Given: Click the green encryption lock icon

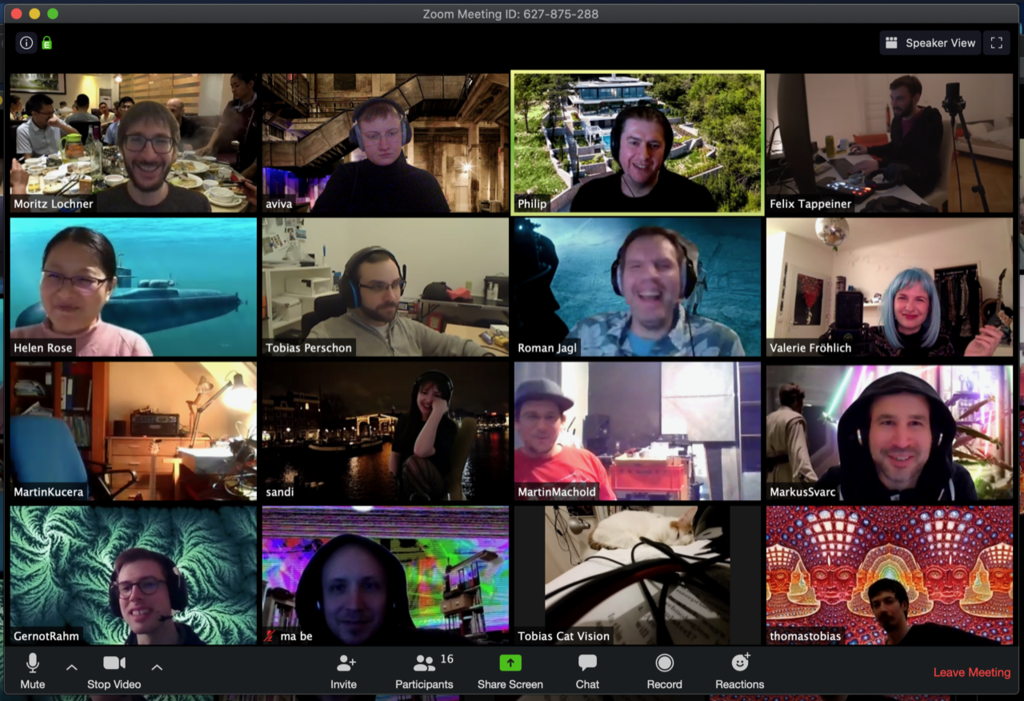Looking at the screenshot, I should coord(46,43).
